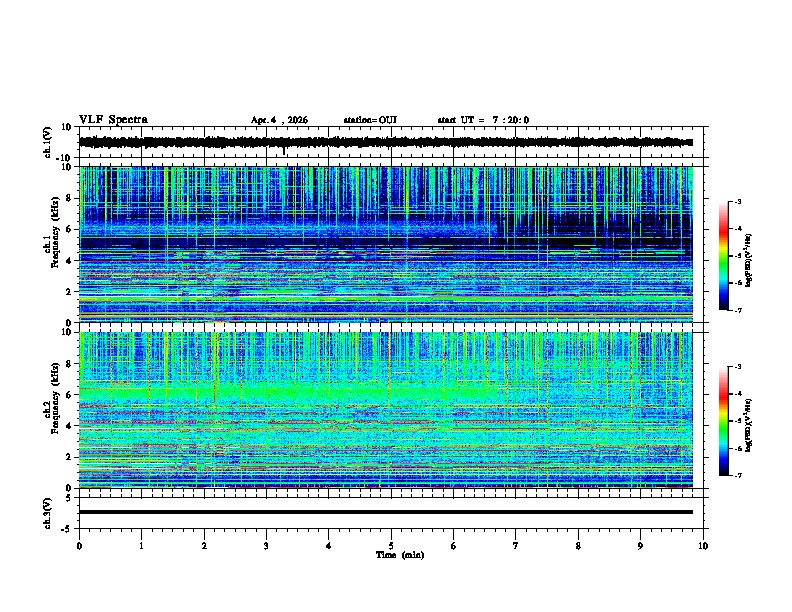Click the "-3" tick on ch.1 colorbar
The height and width of the screenshot is (612, 792).
click(738, 202)
